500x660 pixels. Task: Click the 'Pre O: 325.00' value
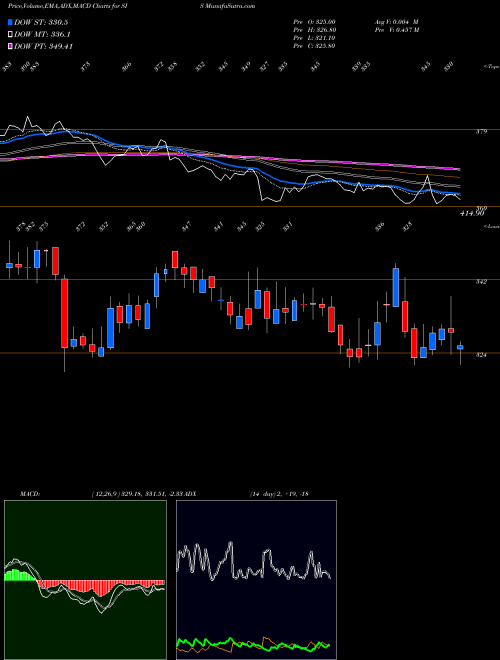[x=314, y=22]
